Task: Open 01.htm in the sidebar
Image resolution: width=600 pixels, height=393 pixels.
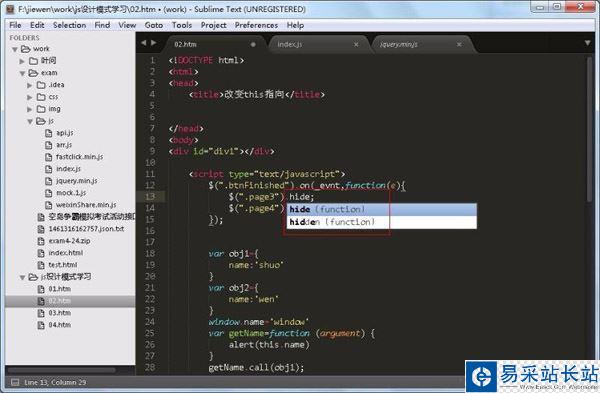Action: click(60, 289)
